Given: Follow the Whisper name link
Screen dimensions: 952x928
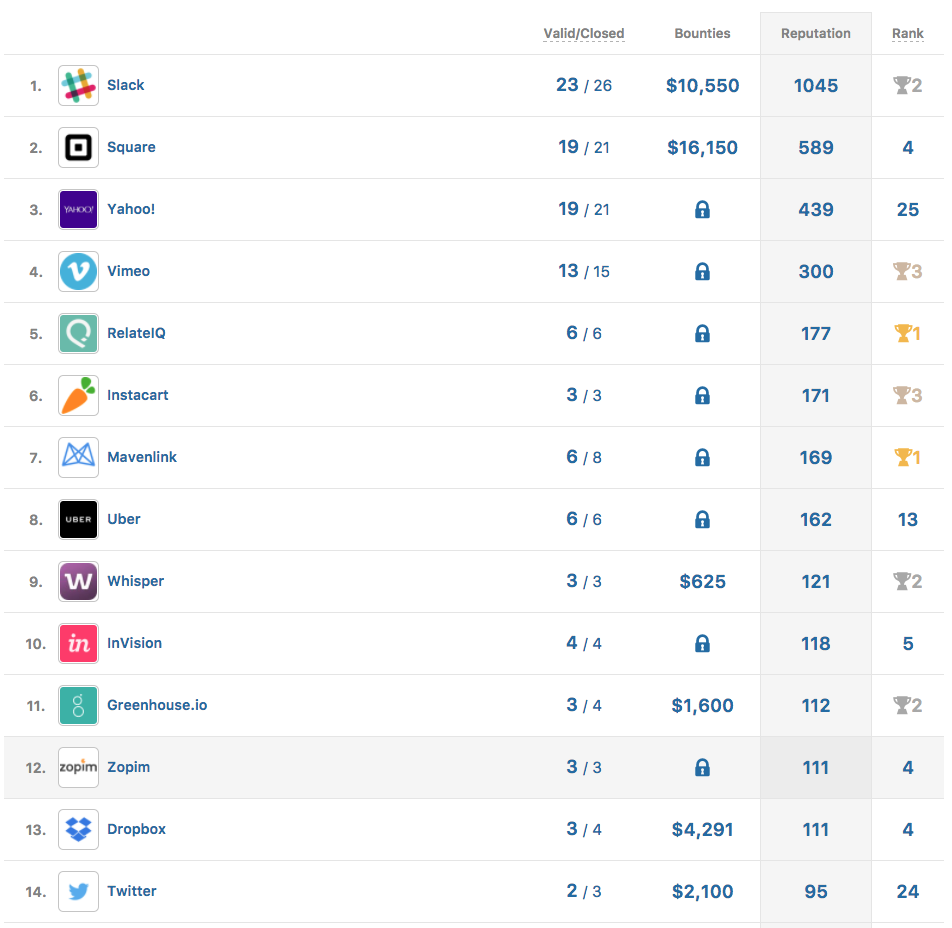Looking at the screenshot, I should click(x=135, y=581).
